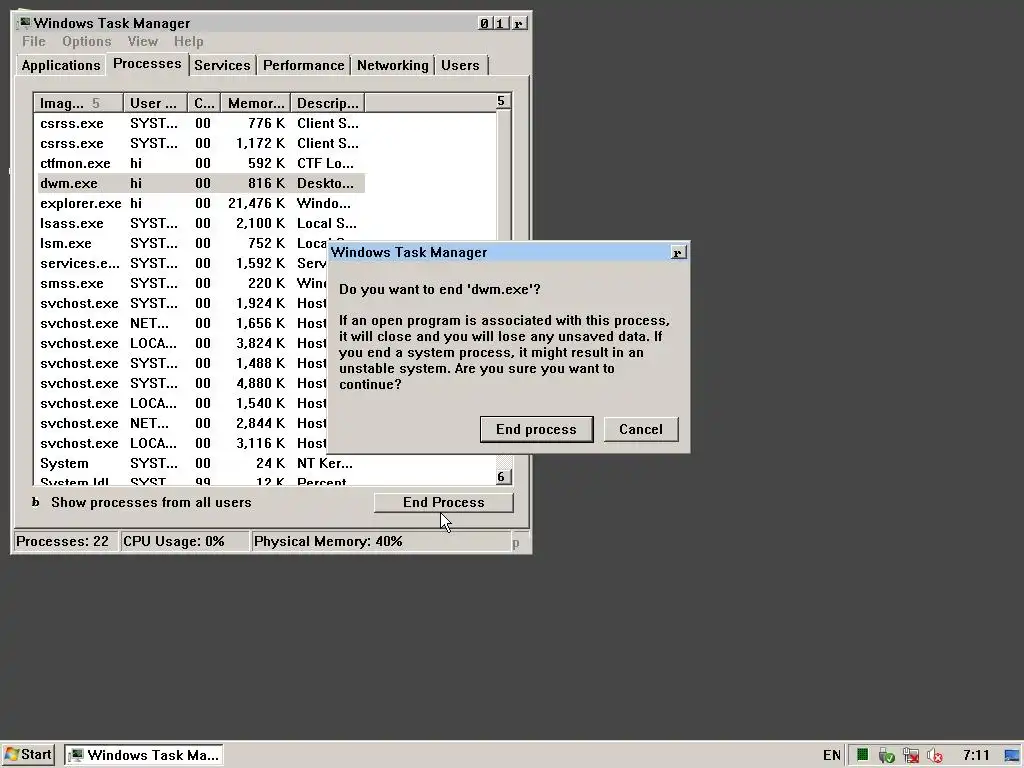Click the green CPU usage tray icon
The width and height of the screenshot is (1024, 768).
863,755
